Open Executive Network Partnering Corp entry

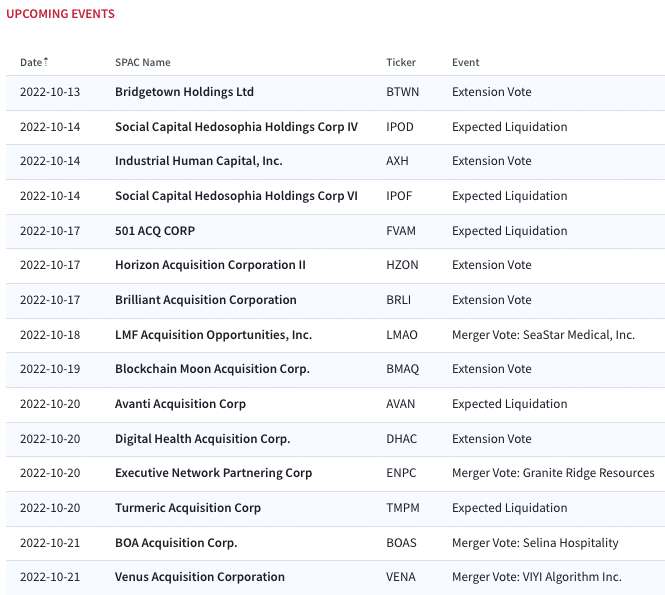coord(213,473)
